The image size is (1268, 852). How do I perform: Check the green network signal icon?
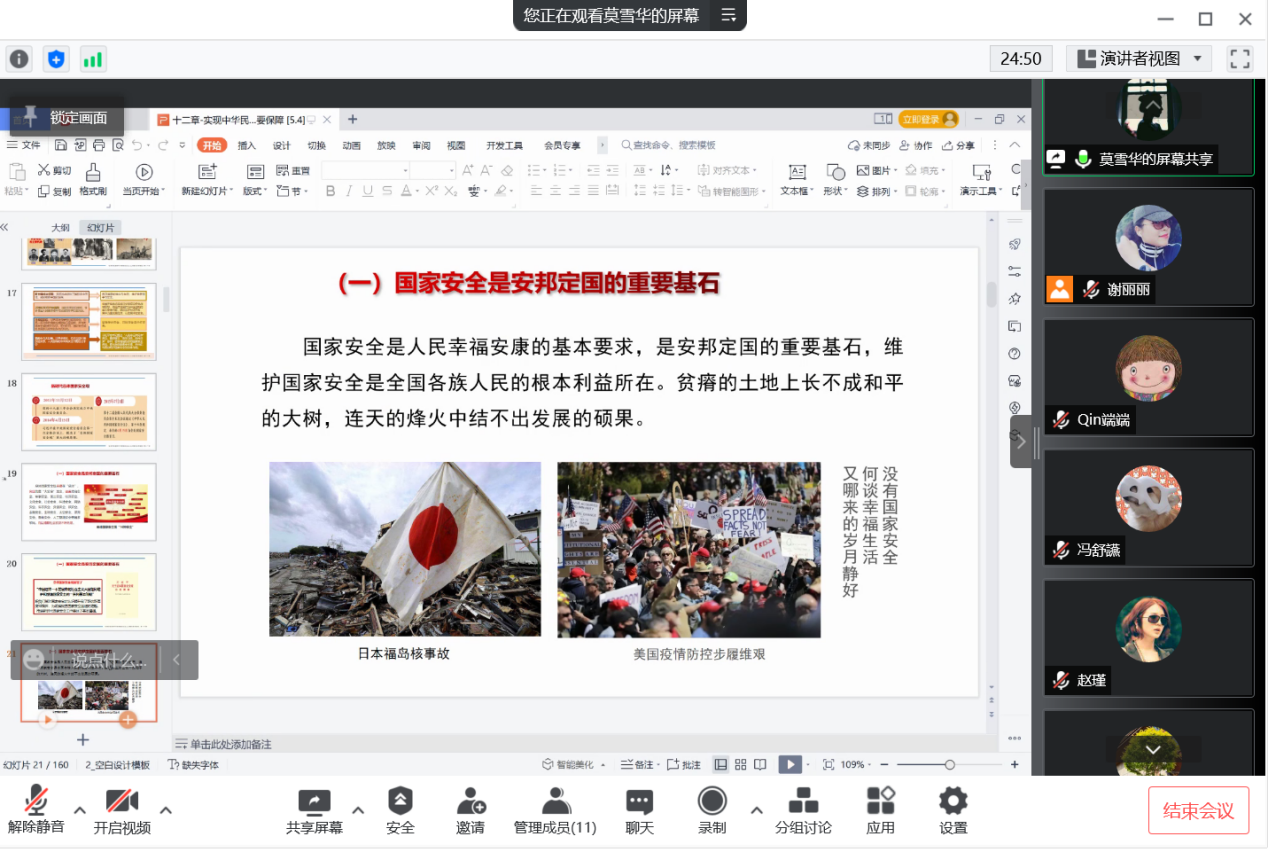pyautogui.click(x=93, y=59)
